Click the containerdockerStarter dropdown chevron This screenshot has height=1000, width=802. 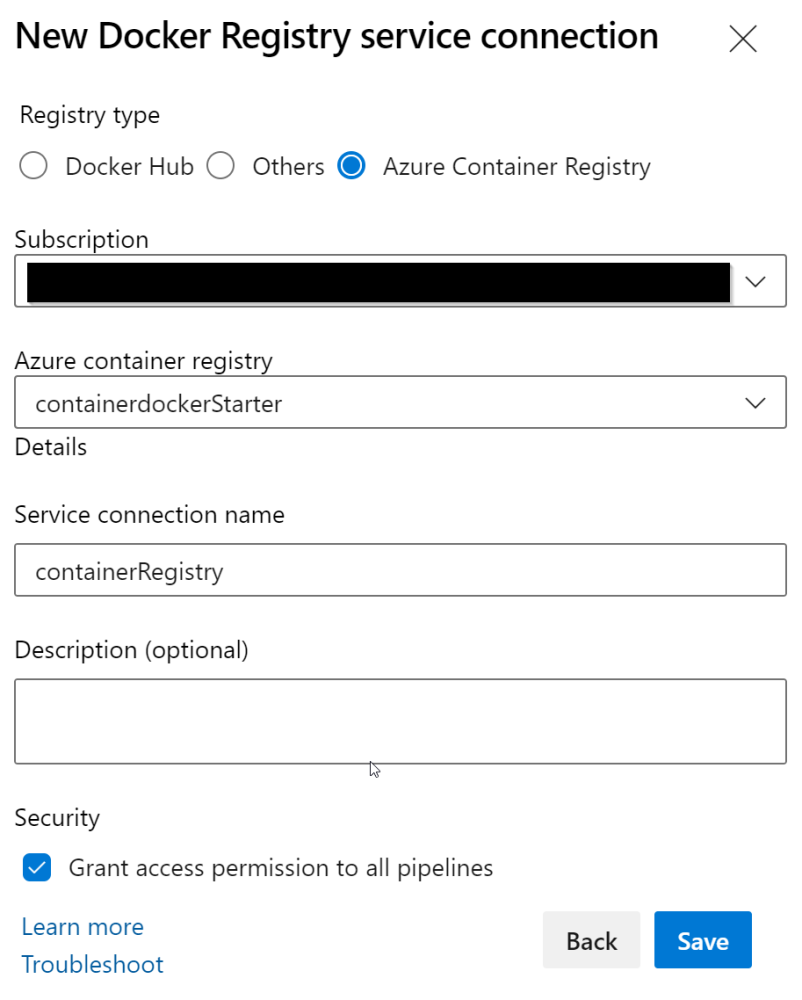pos(756,402)
